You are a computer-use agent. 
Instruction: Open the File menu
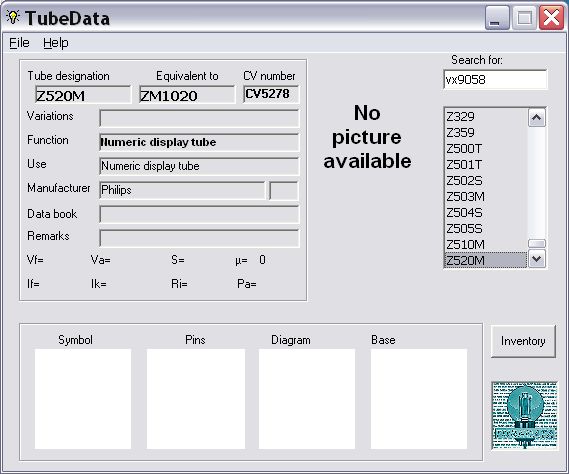tap(19, 43)
